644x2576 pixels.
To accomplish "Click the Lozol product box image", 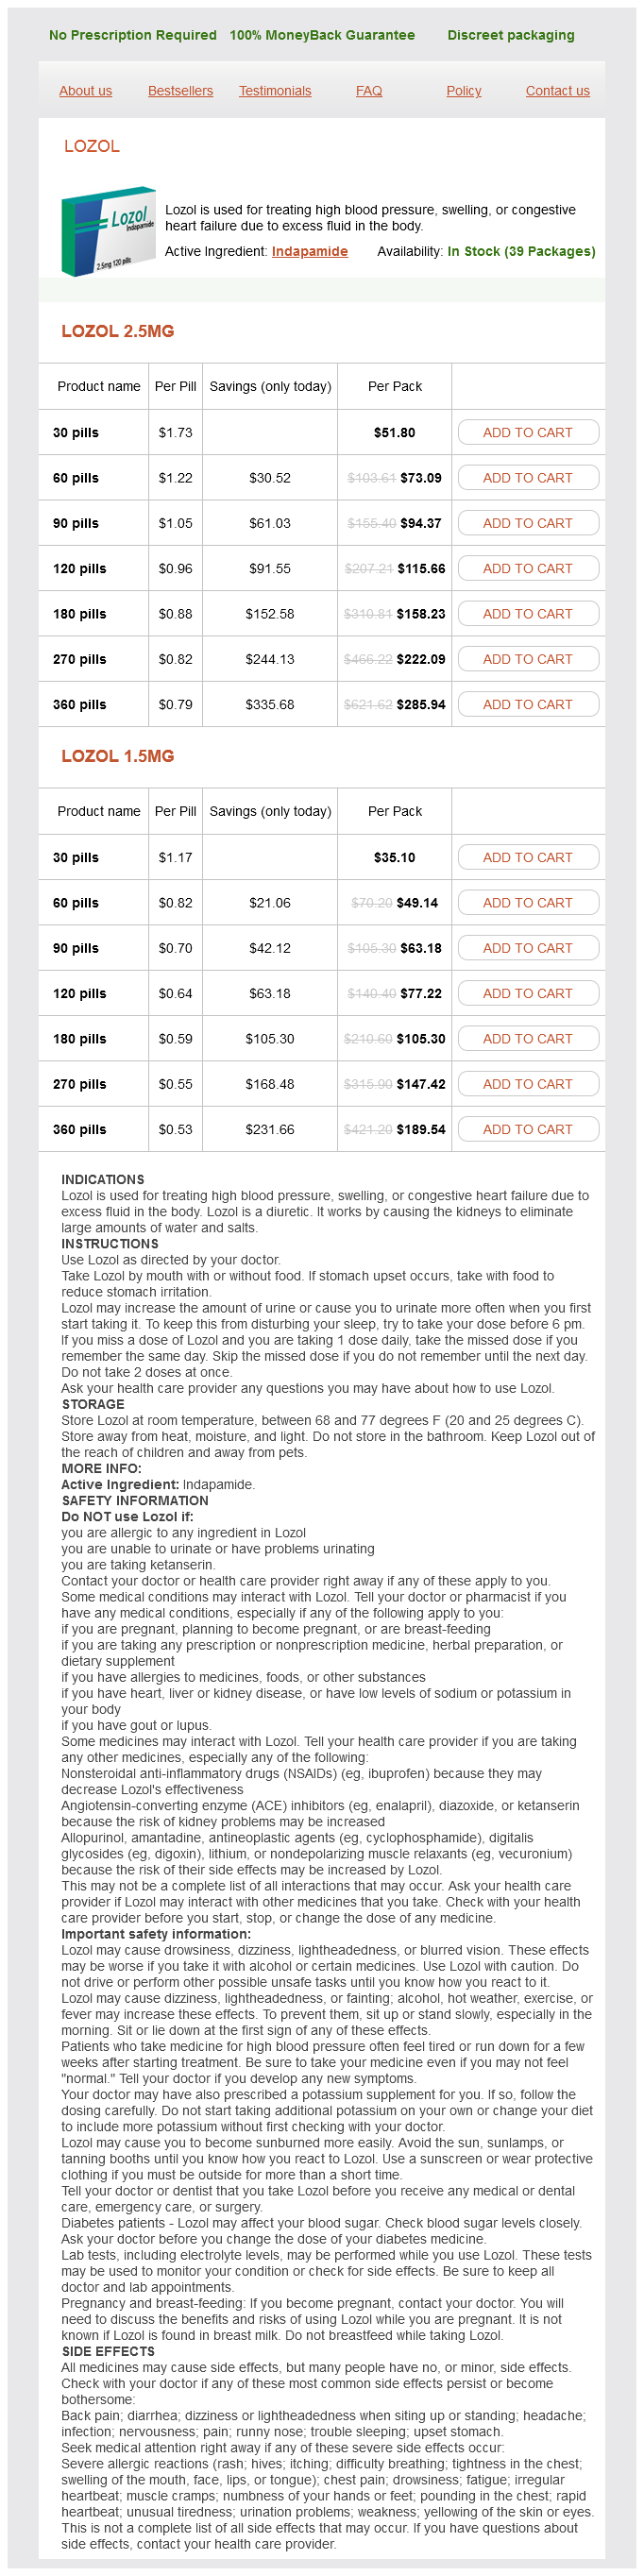I will point(108,230).
